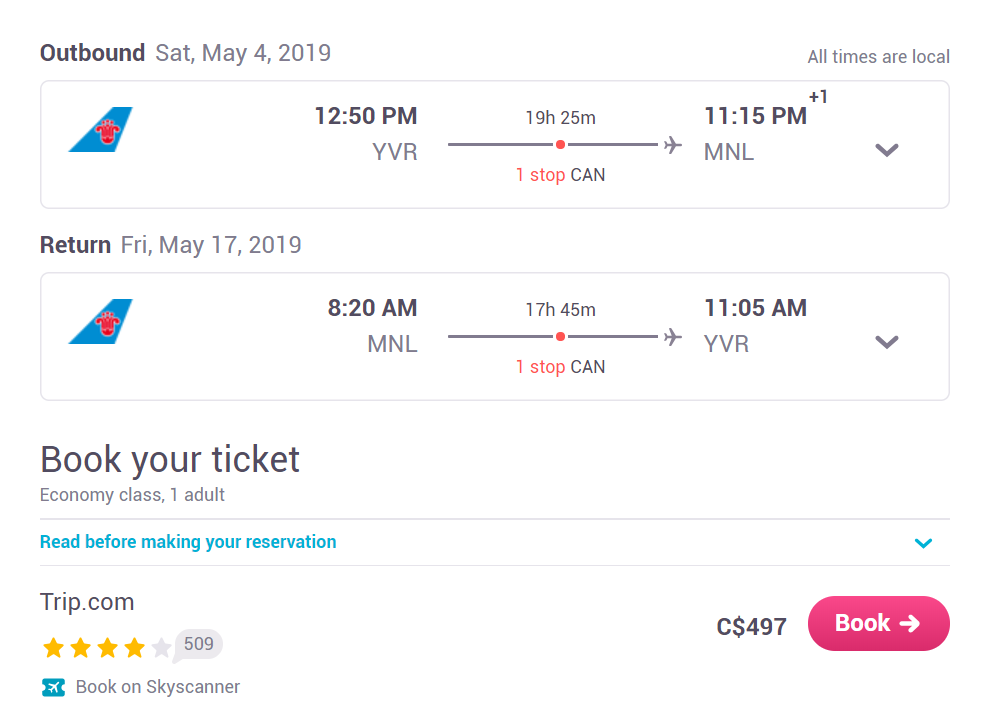
Task: Click the 1 stop CAN label on outbound
Action: click(560, 175)
